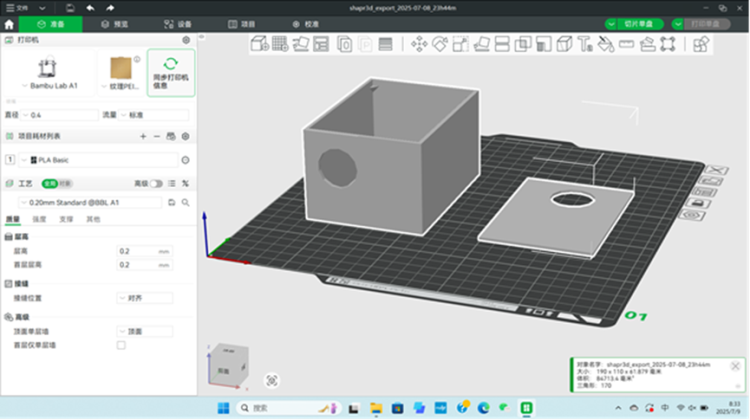The width and height of the screenshot is (750, 420).
Task: Switch to the 预览 preview tab
Action: click(113, 23)
